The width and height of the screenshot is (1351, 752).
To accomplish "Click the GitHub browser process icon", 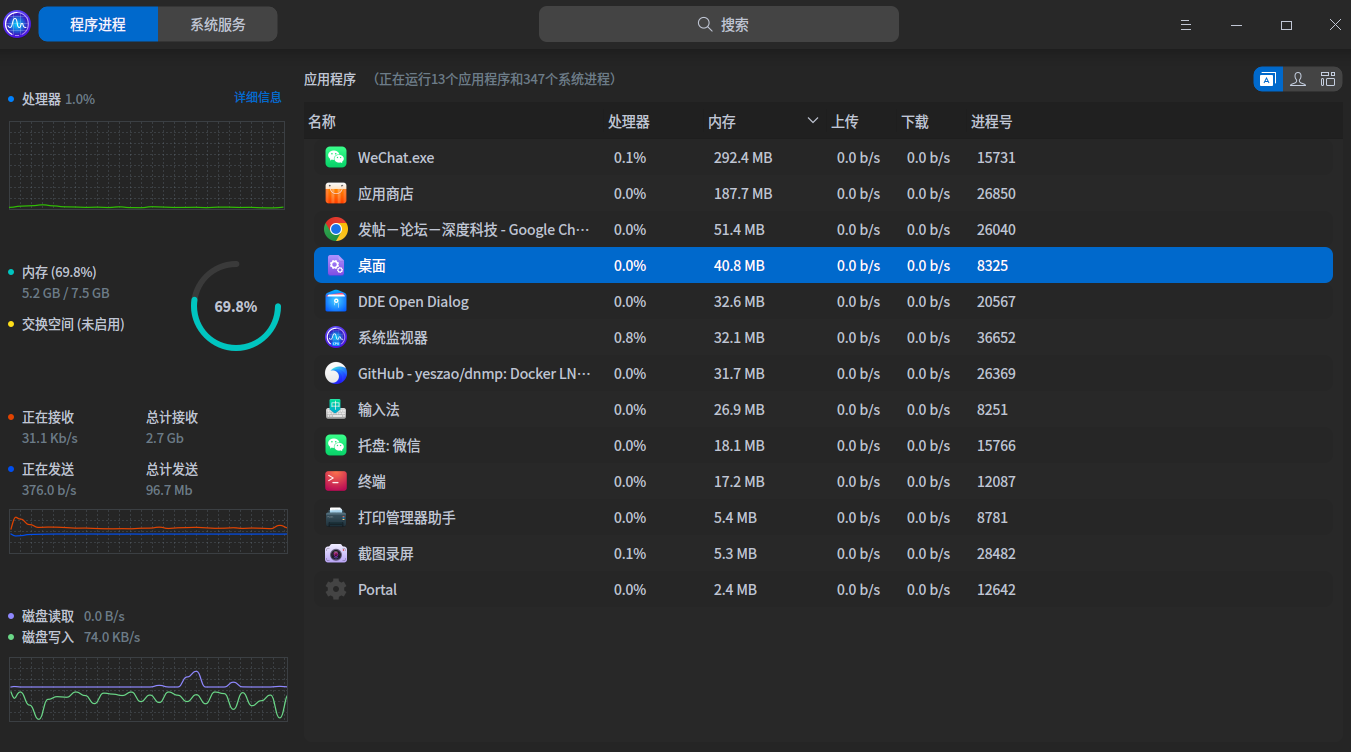I will pyautogui.click(x=336, y=373).
